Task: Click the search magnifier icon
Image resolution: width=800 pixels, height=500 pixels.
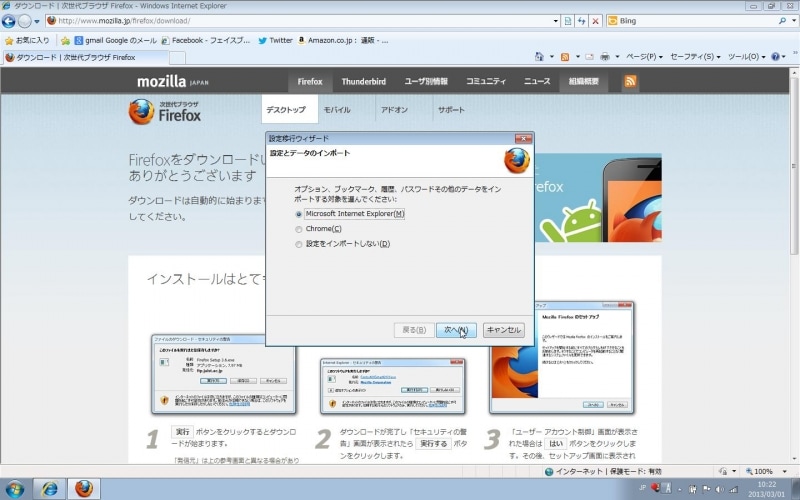Action: click(782, 21)
